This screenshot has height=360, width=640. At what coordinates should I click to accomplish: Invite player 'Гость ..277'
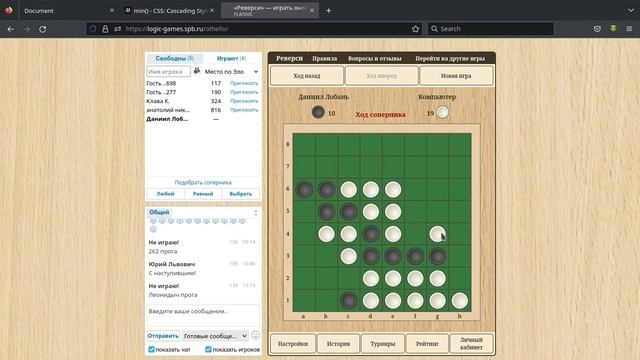244,92
